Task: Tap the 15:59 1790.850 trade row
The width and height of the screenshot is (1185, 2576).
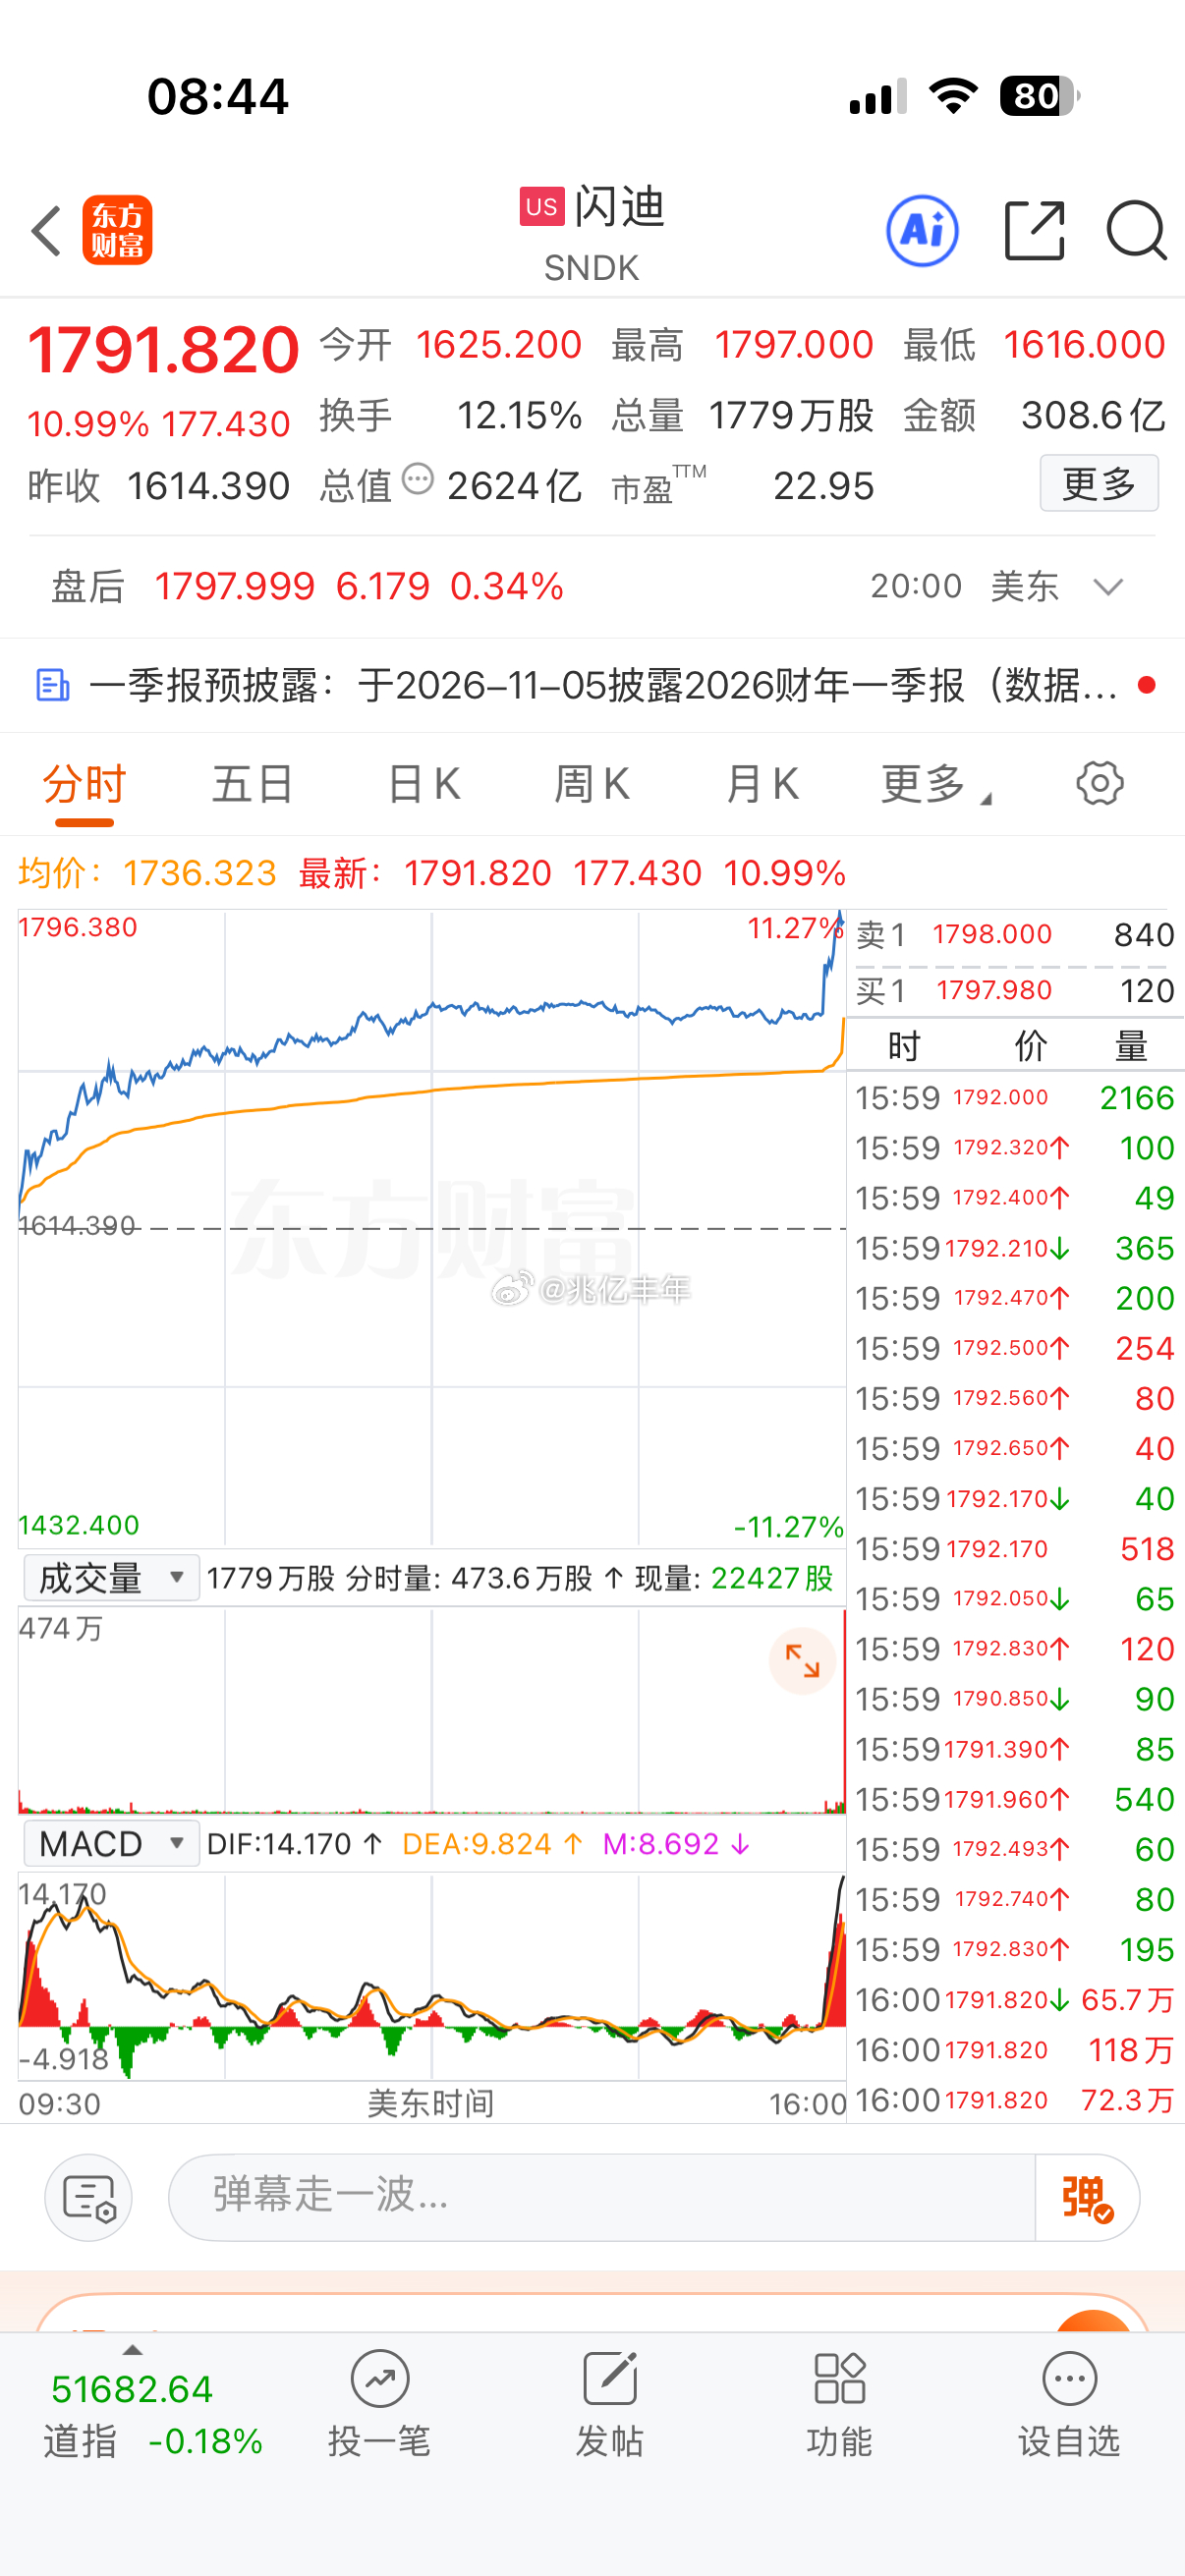Action: 1015,1699
